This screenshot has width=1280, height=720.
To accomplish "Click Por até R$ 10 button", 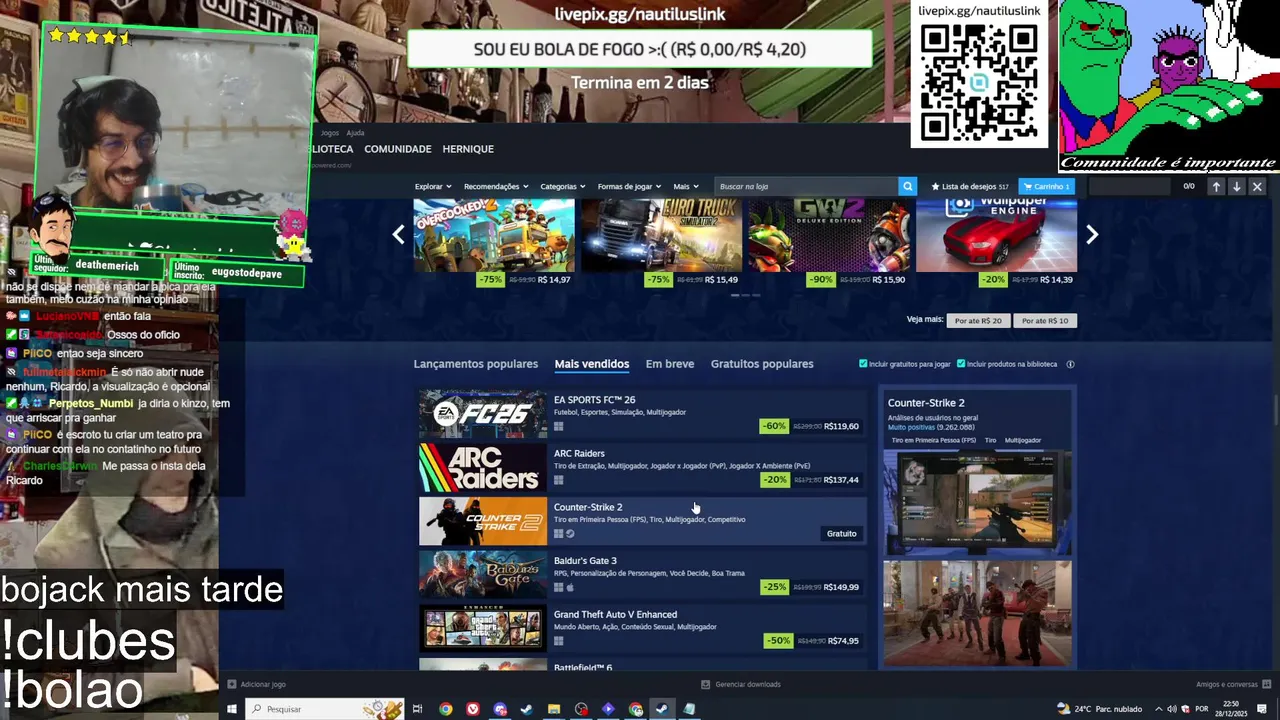I will point(1045,320).
